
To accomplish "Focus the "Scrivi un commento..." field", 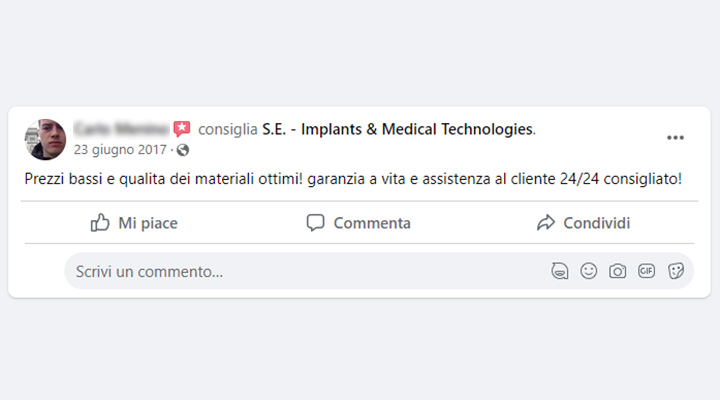I will [x=300, y=271].
